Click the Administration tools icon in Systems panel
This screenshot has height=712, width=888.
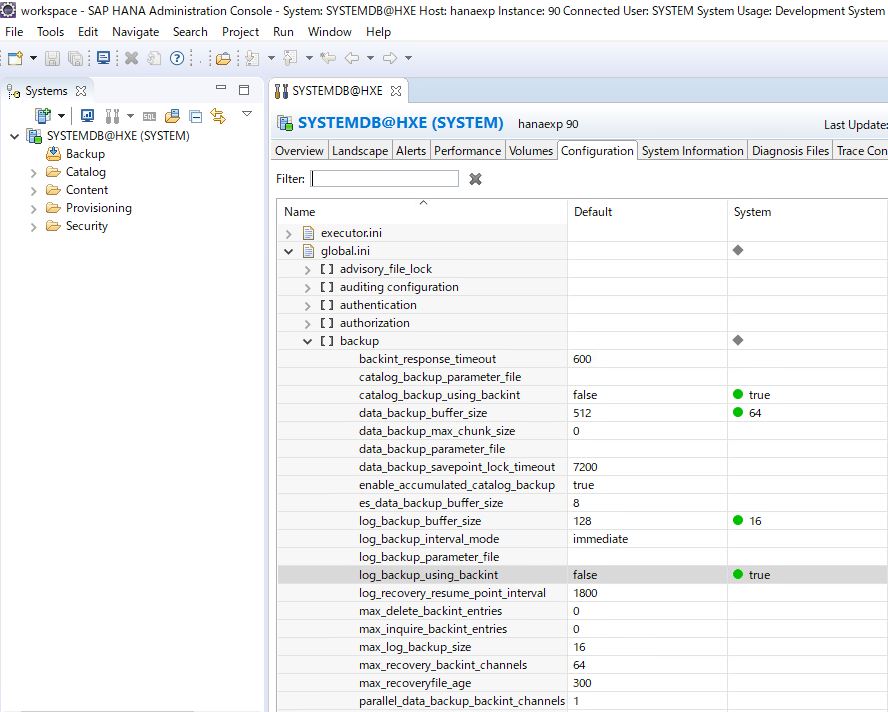tap(112, 116)
